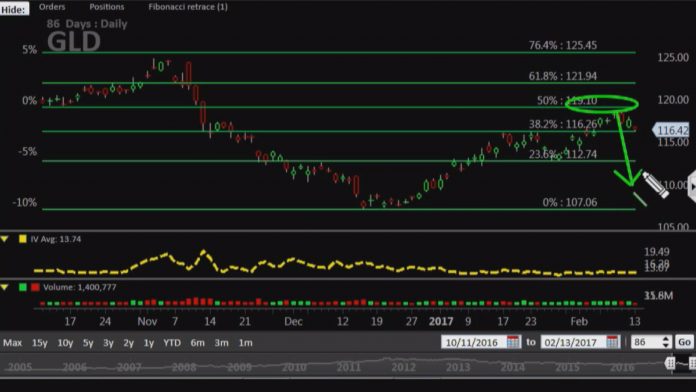Select the Max time range

(x=12, y=343)
